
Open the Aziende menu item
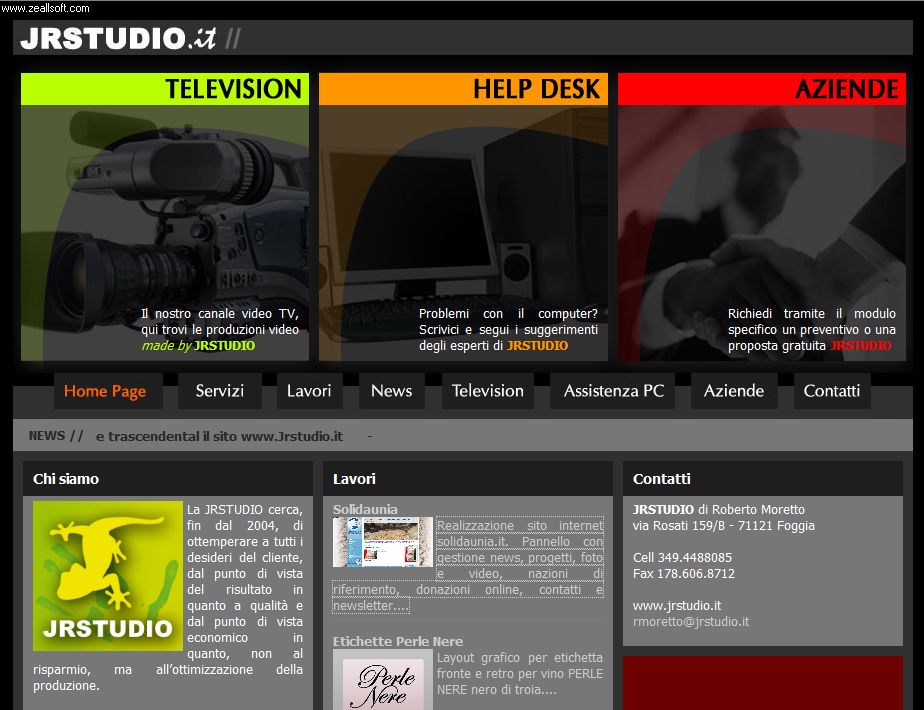734,391
